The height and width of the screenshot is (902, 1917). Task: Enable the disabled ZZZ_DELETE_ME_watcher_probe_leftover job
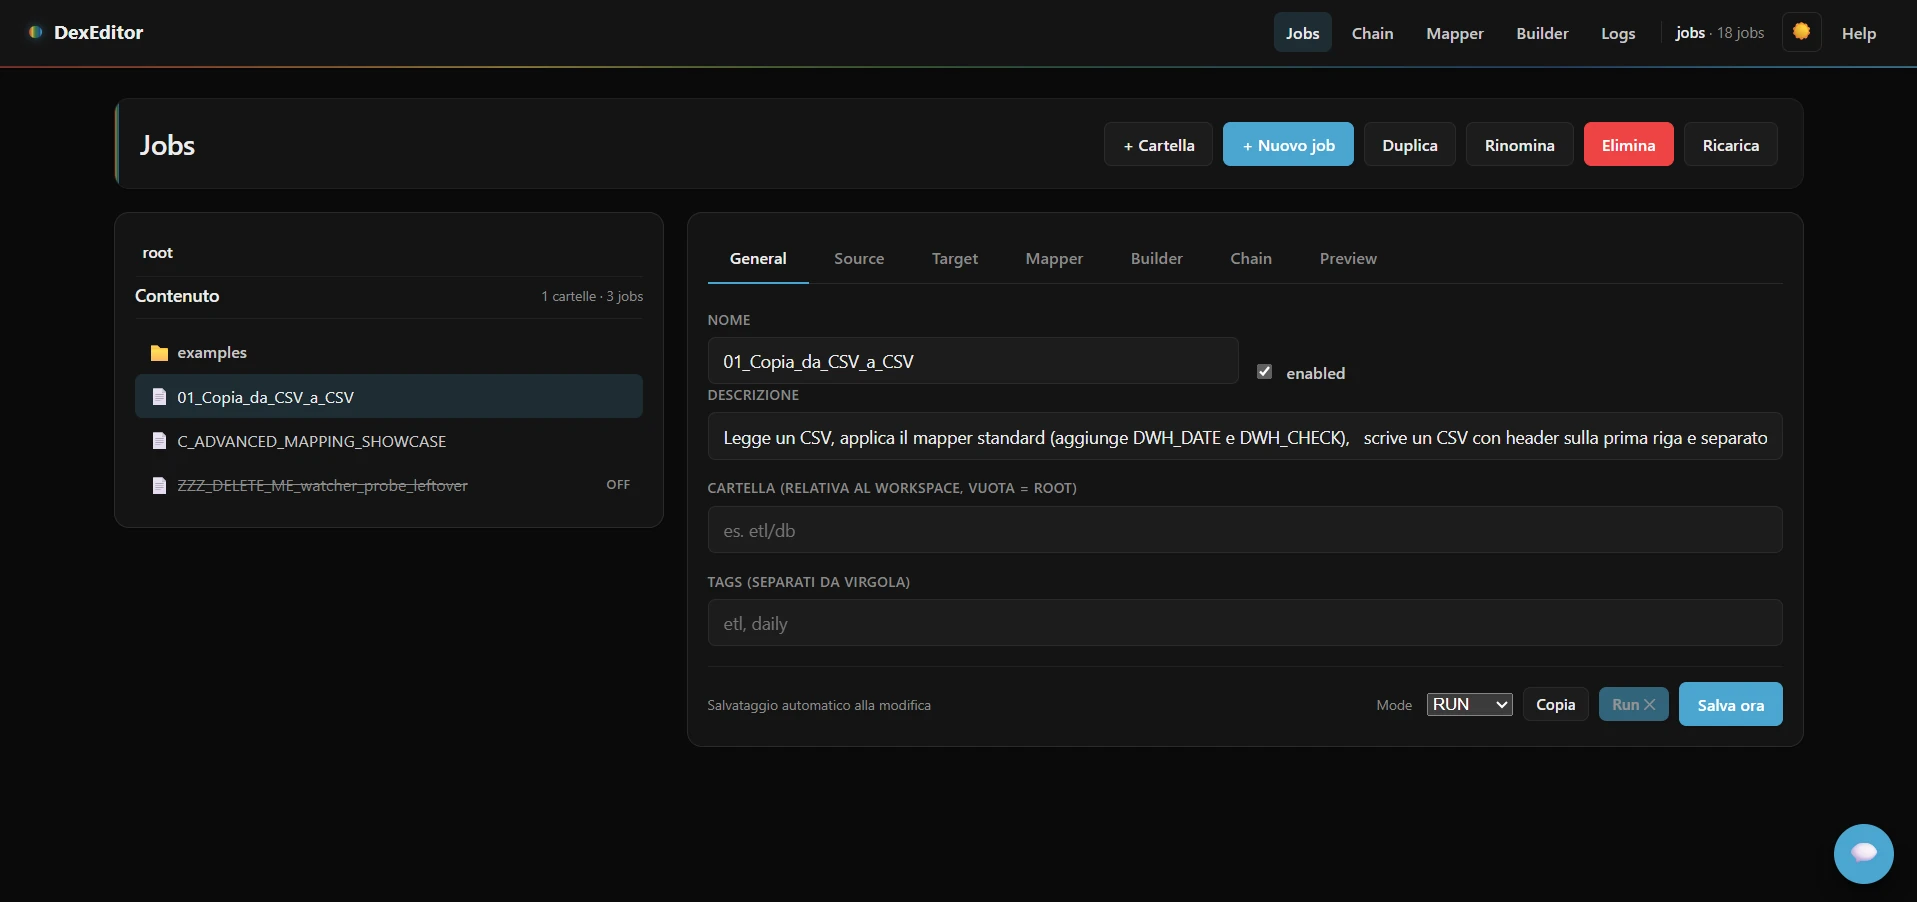(x=618, y=485)
